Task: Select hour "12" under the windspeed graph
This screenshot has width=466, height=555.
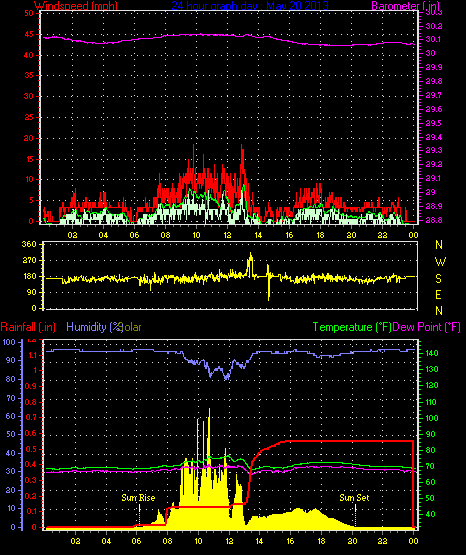Action: point(227,235)
